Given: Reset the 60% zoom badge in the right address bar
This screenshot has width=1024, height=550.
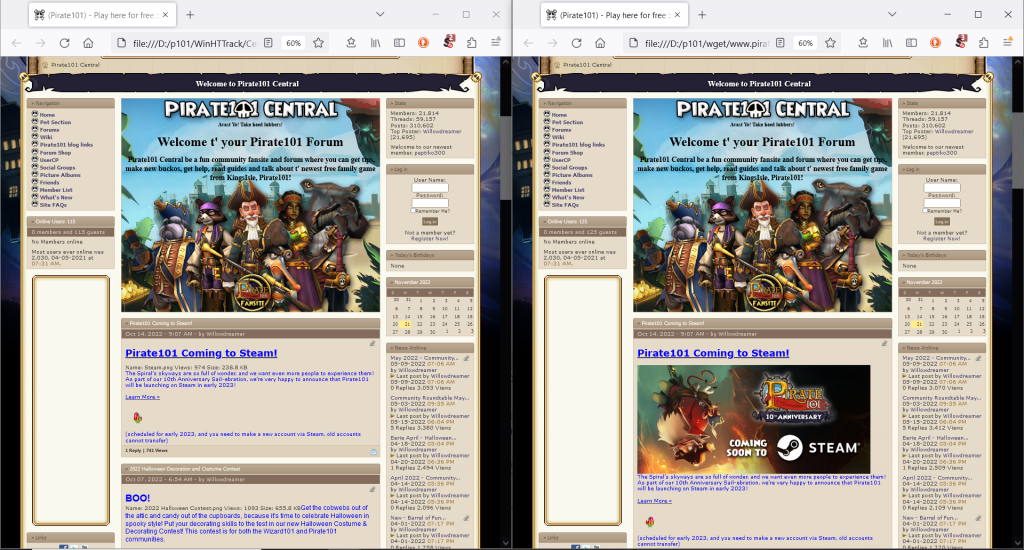Looking at the screenshot, I should click(x=805, y=43).
